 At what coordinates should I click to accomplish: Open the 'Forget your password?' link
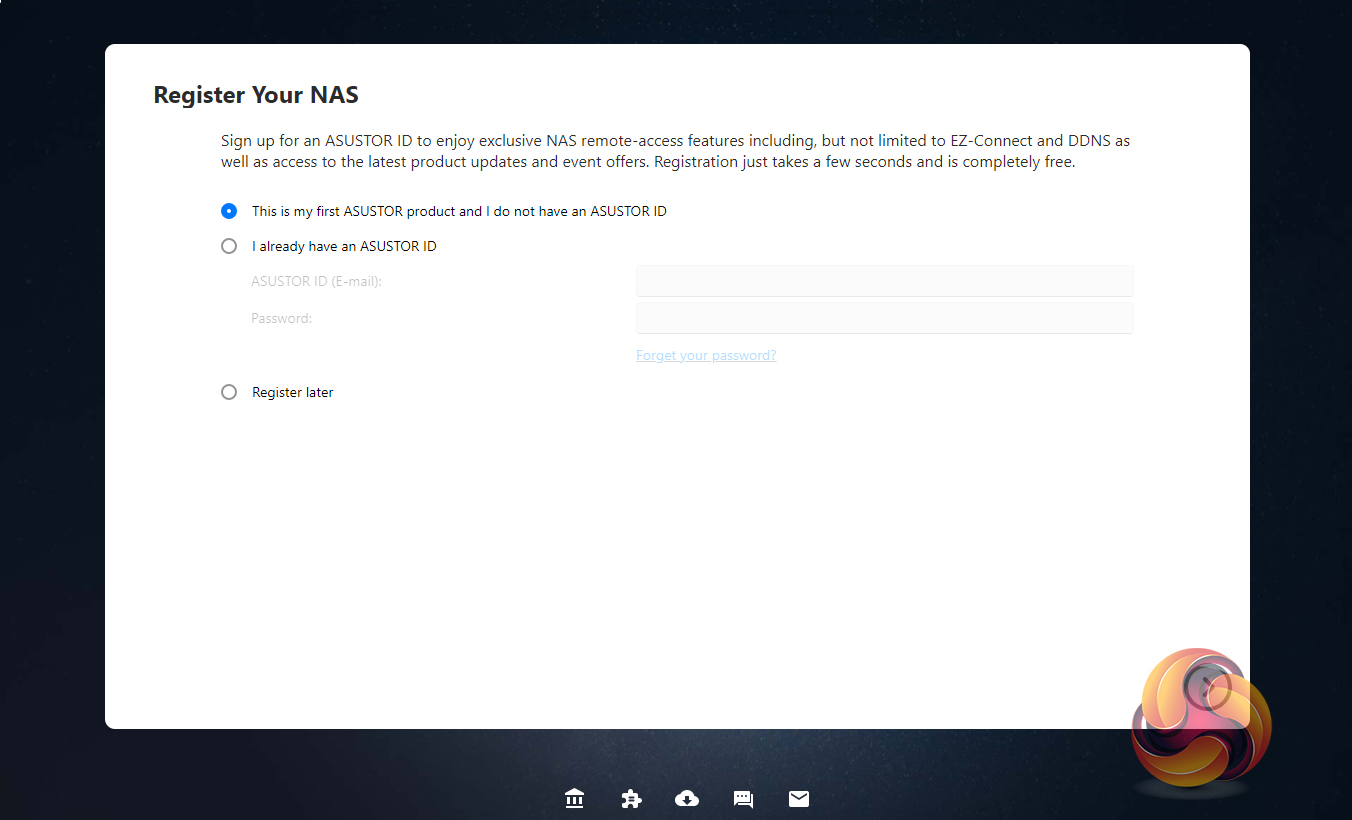pos(706,355)
